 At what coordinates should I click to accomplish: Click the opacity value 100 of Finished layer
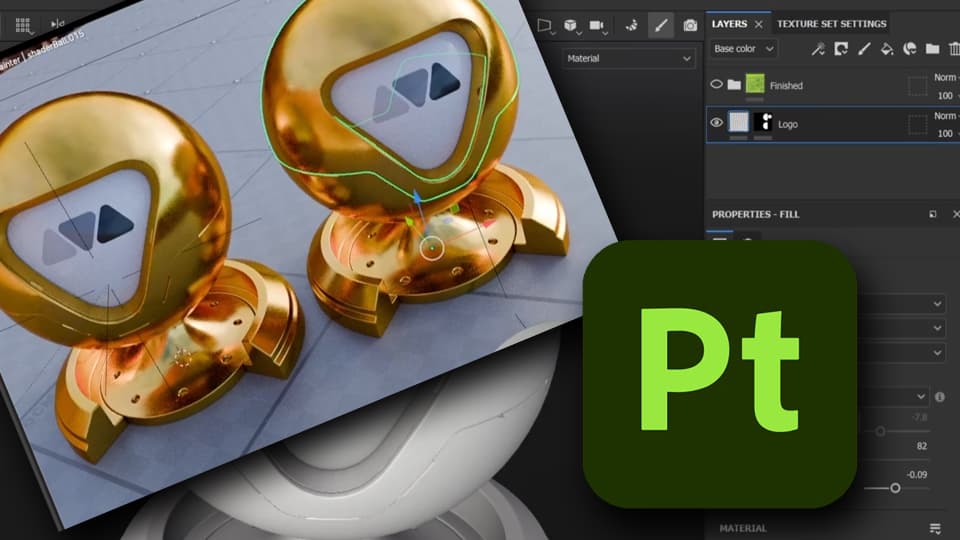point(945,96)
